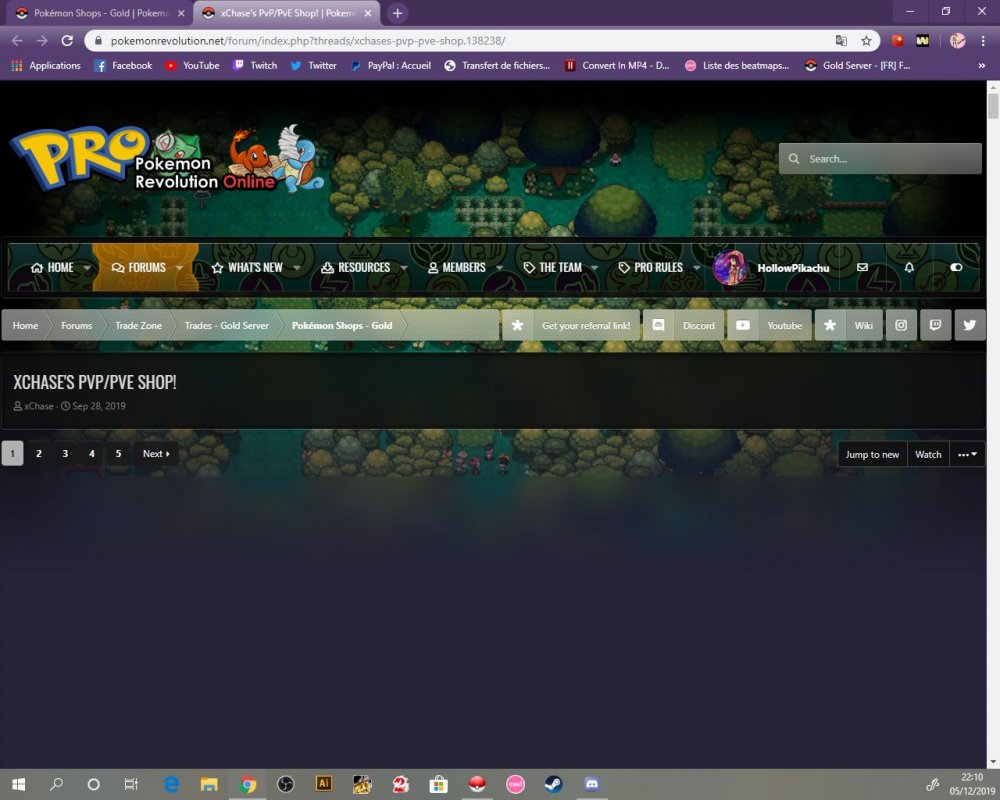Expand the Resources dropdown arrow
The width and height of the screenshot is (1000, 800).
pyautogui.click(x=404, y=267)
